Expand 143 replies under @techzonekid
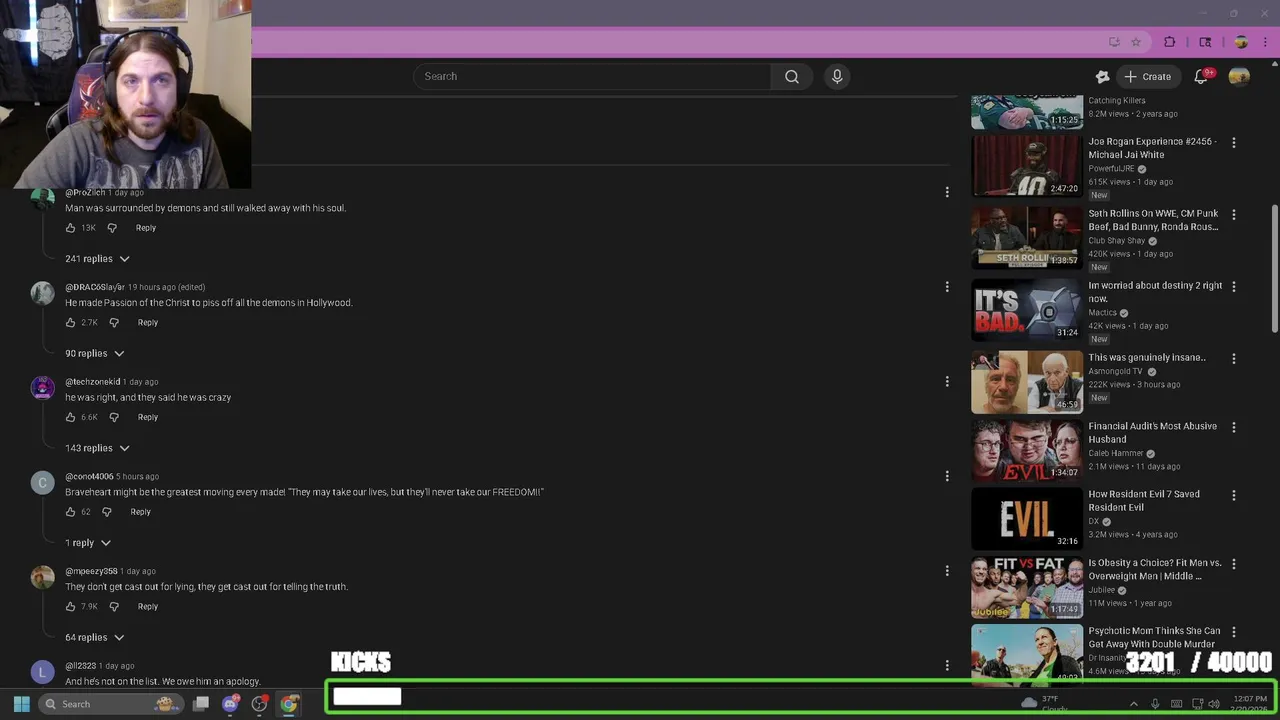 click(x=97, y=448)
